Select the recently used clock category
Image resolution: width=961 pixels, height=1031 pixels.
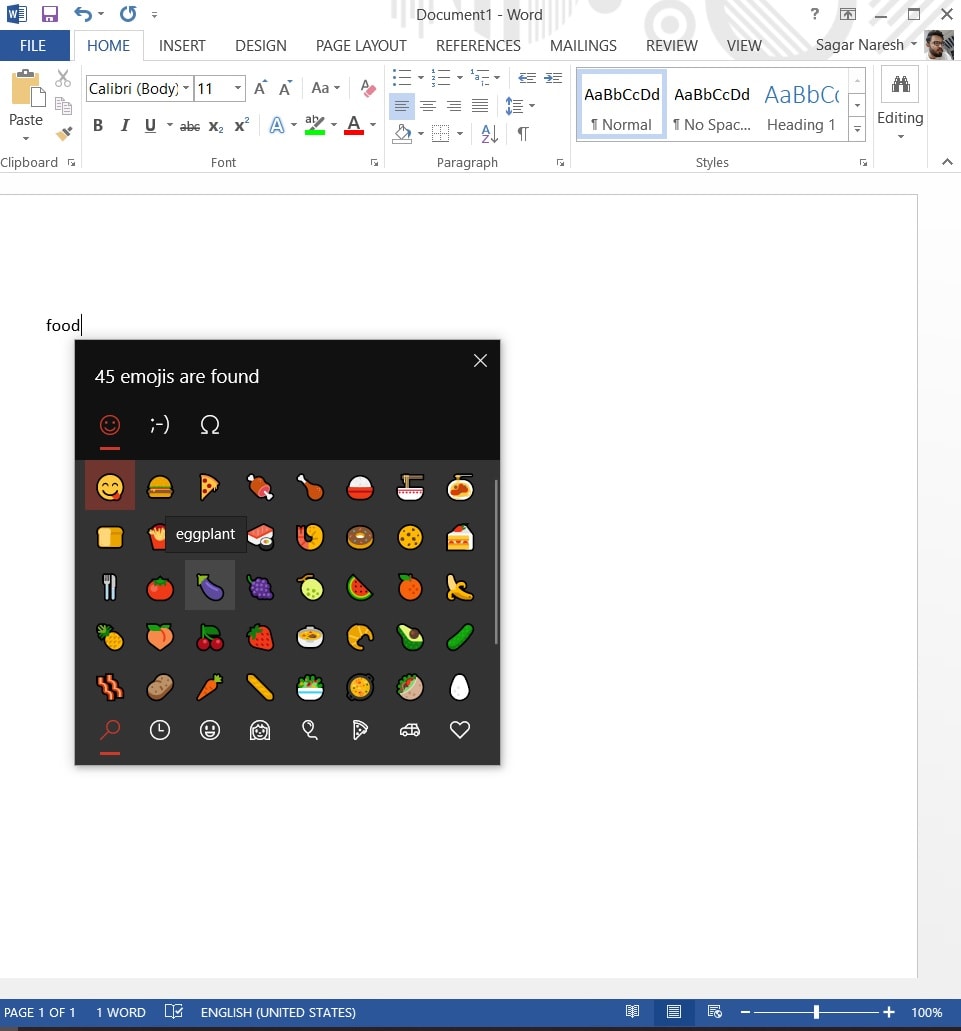pyautogui.click(x=159, y=731)
